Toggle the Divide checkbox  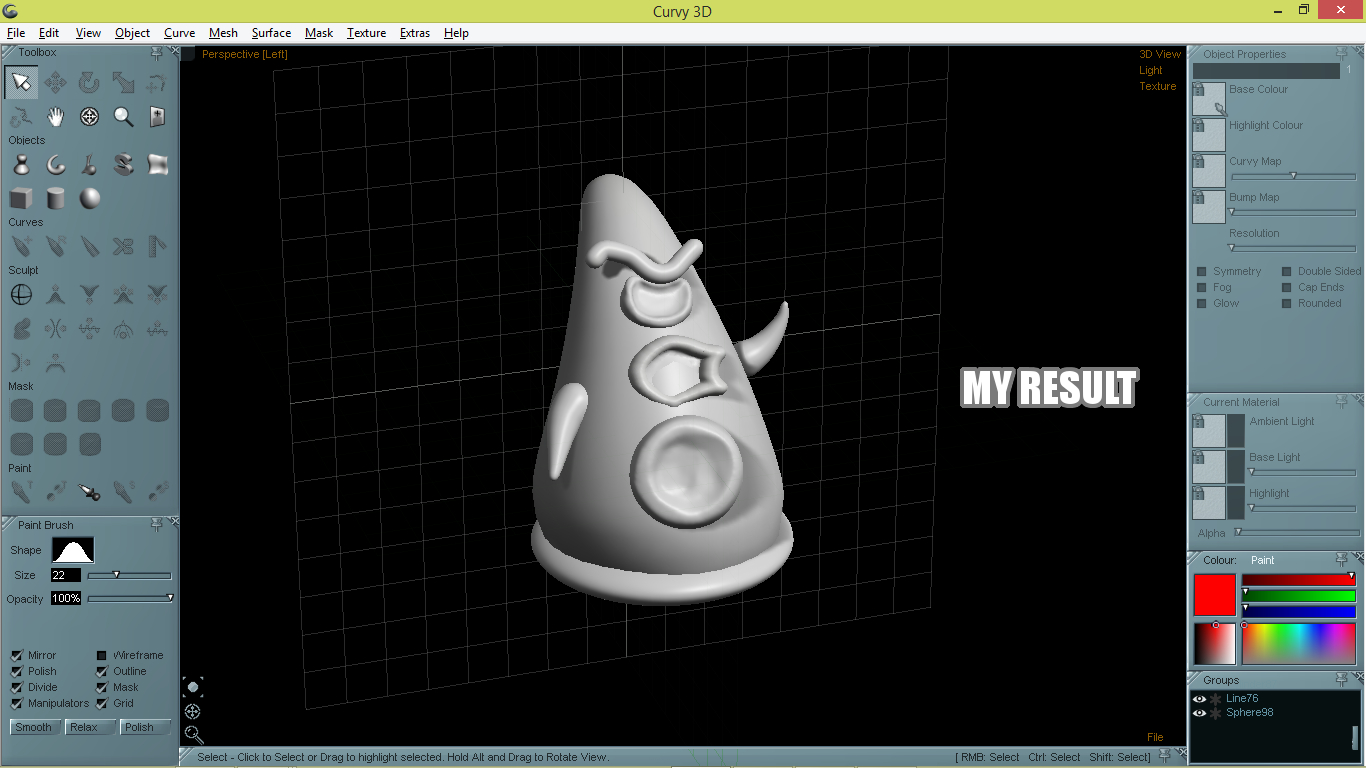coord(17,687)
